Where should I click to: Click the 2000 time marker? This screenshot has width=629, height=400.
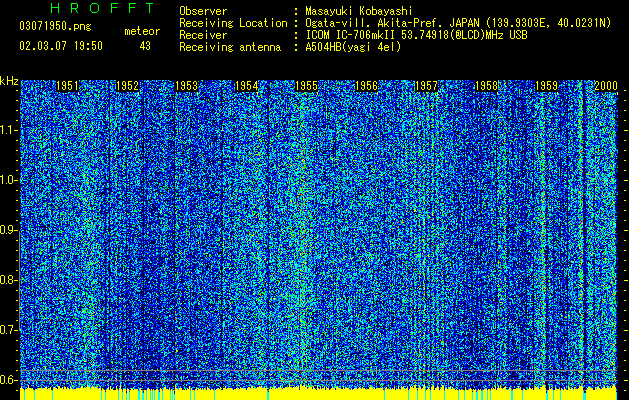click(606, 86)
